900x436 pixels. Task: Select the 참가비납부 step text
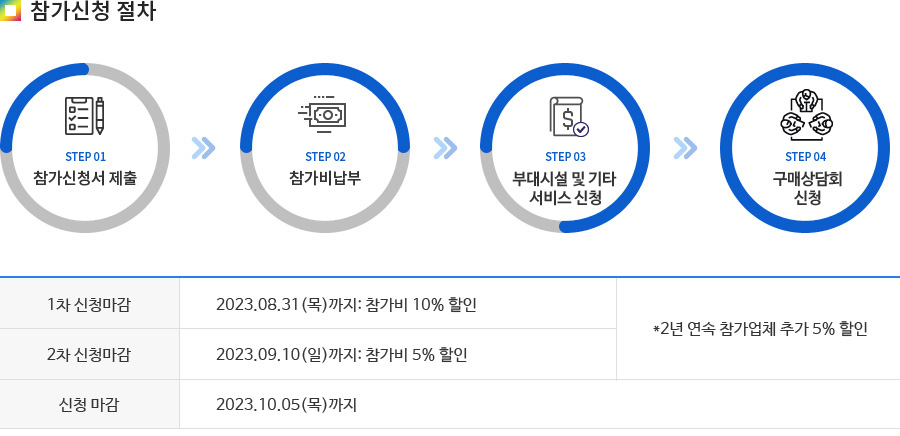[x=325, y=178]
